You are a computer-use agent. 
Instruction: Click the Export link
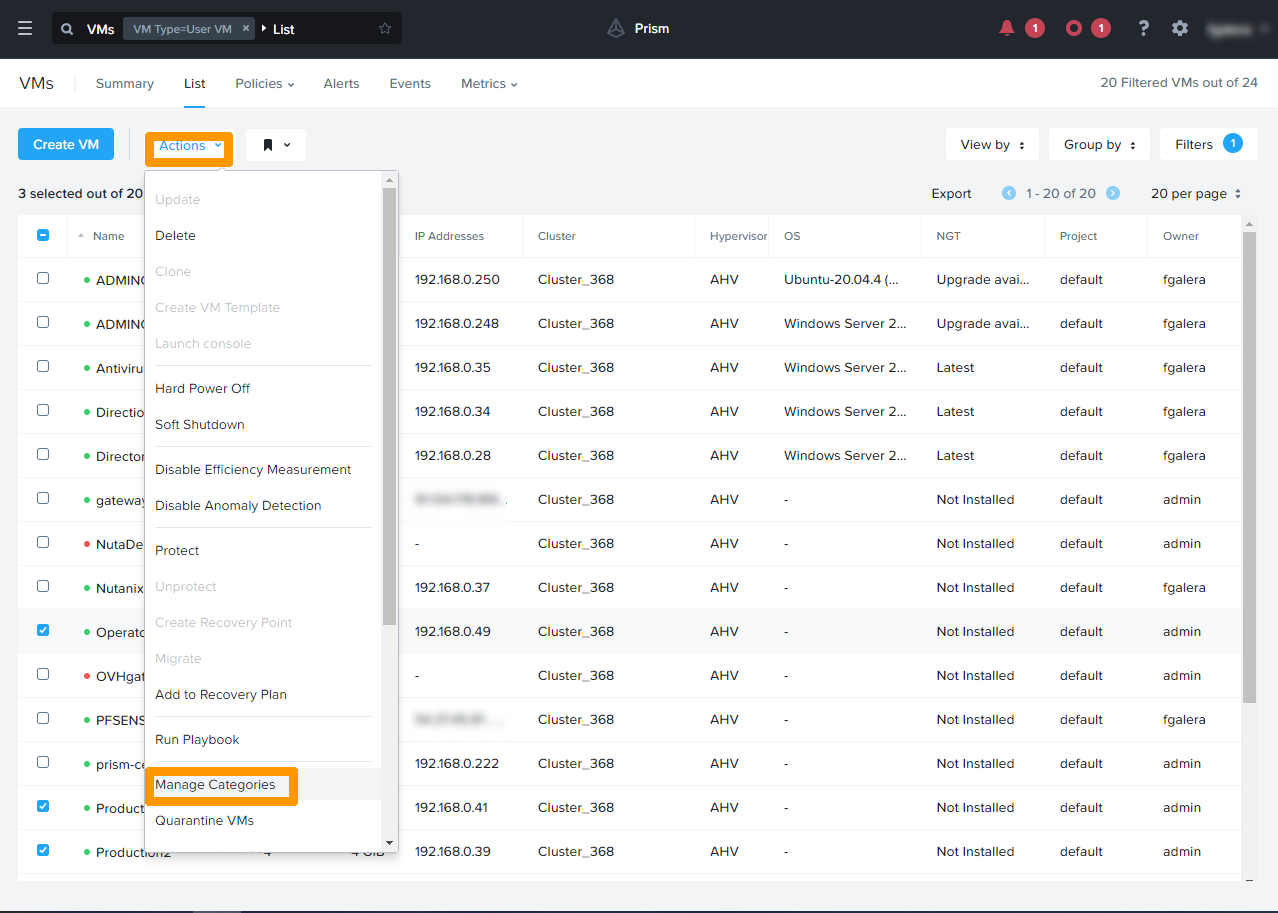coord(950,193)
